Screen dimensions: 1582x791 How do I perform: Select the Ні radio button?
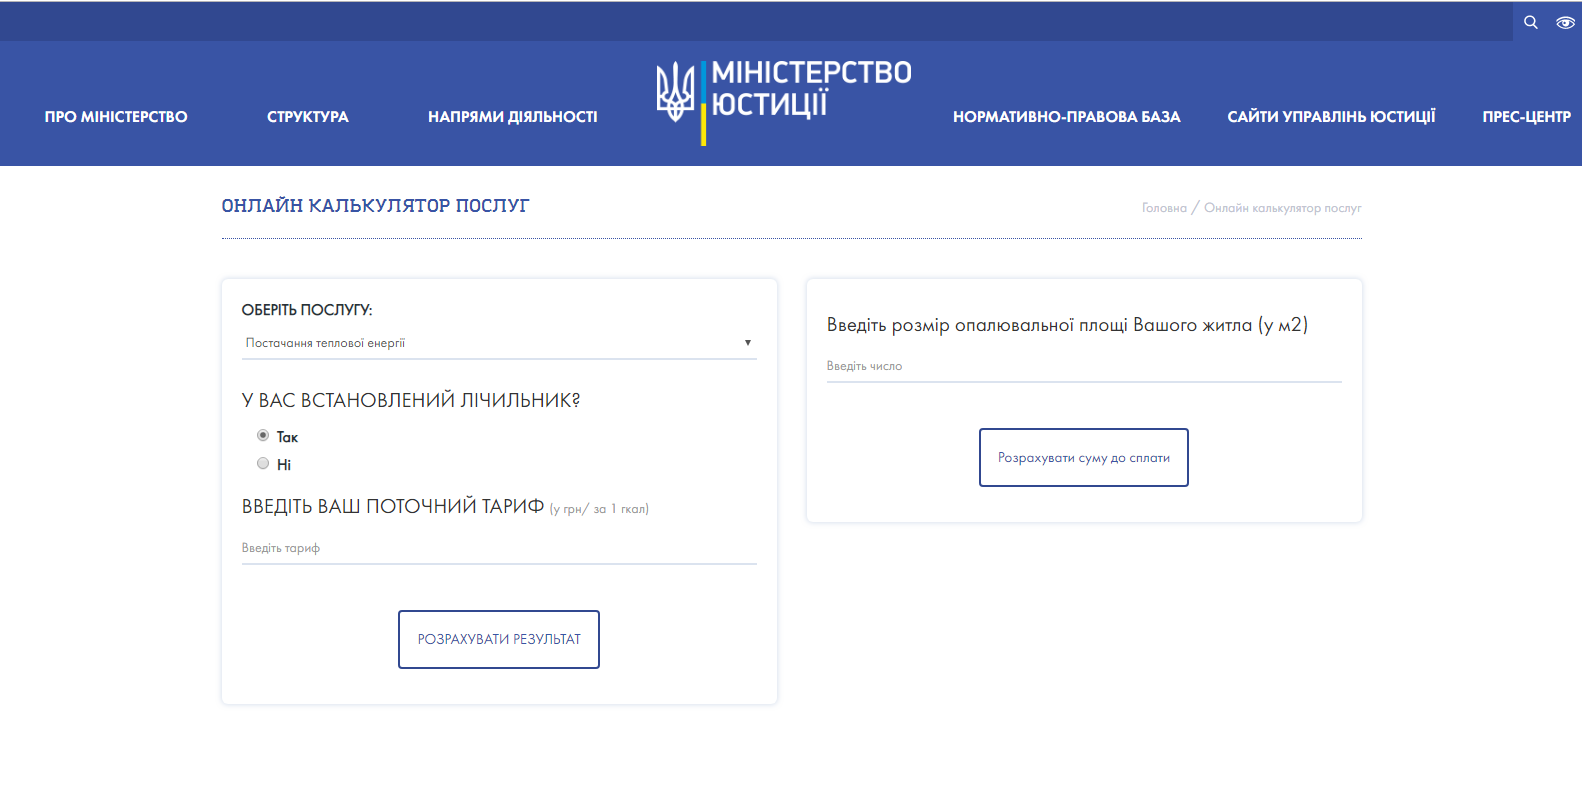pyautogui.click(x=263, y=463)
